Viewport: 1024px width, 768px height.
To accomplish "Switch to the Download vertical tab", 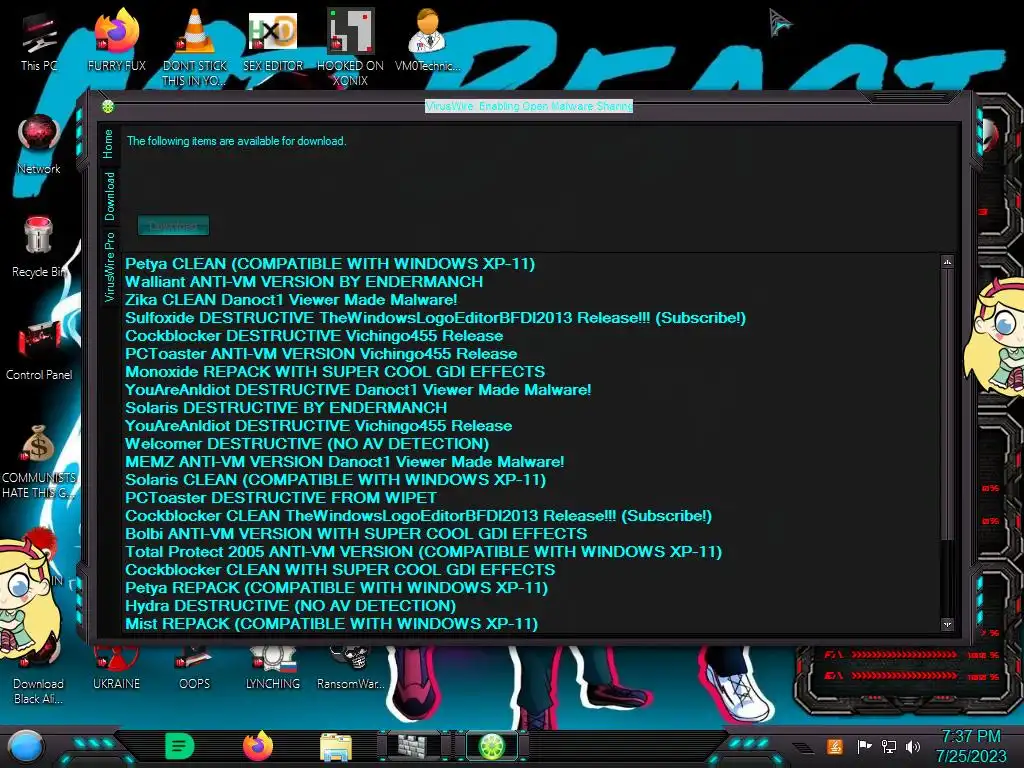I will 108,196.
